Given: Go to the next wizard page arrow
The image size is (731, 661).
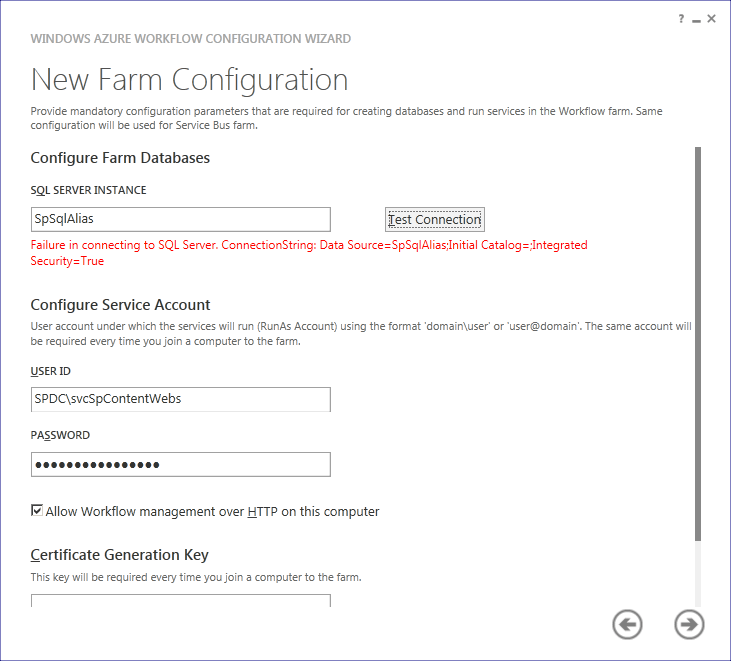Looking at the screenshot, I should click(689, 624).
